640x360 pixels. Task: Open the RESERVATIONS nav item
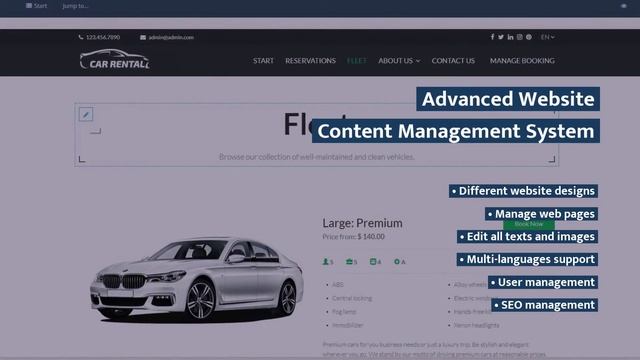point(311,61)
